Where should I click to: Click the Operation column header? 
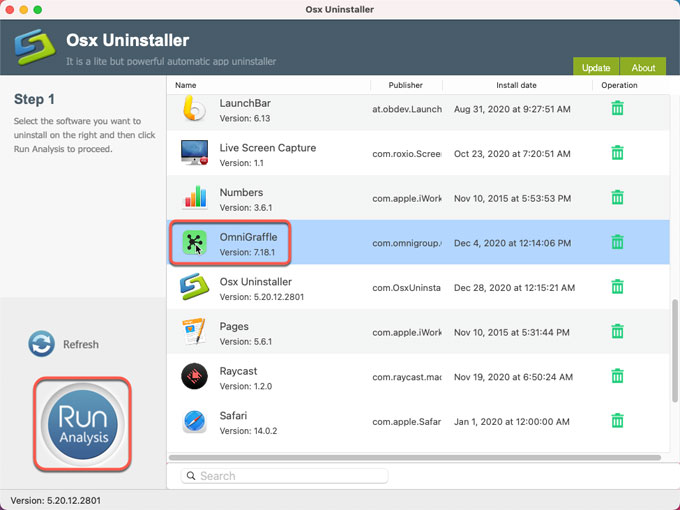click(619, 85)
